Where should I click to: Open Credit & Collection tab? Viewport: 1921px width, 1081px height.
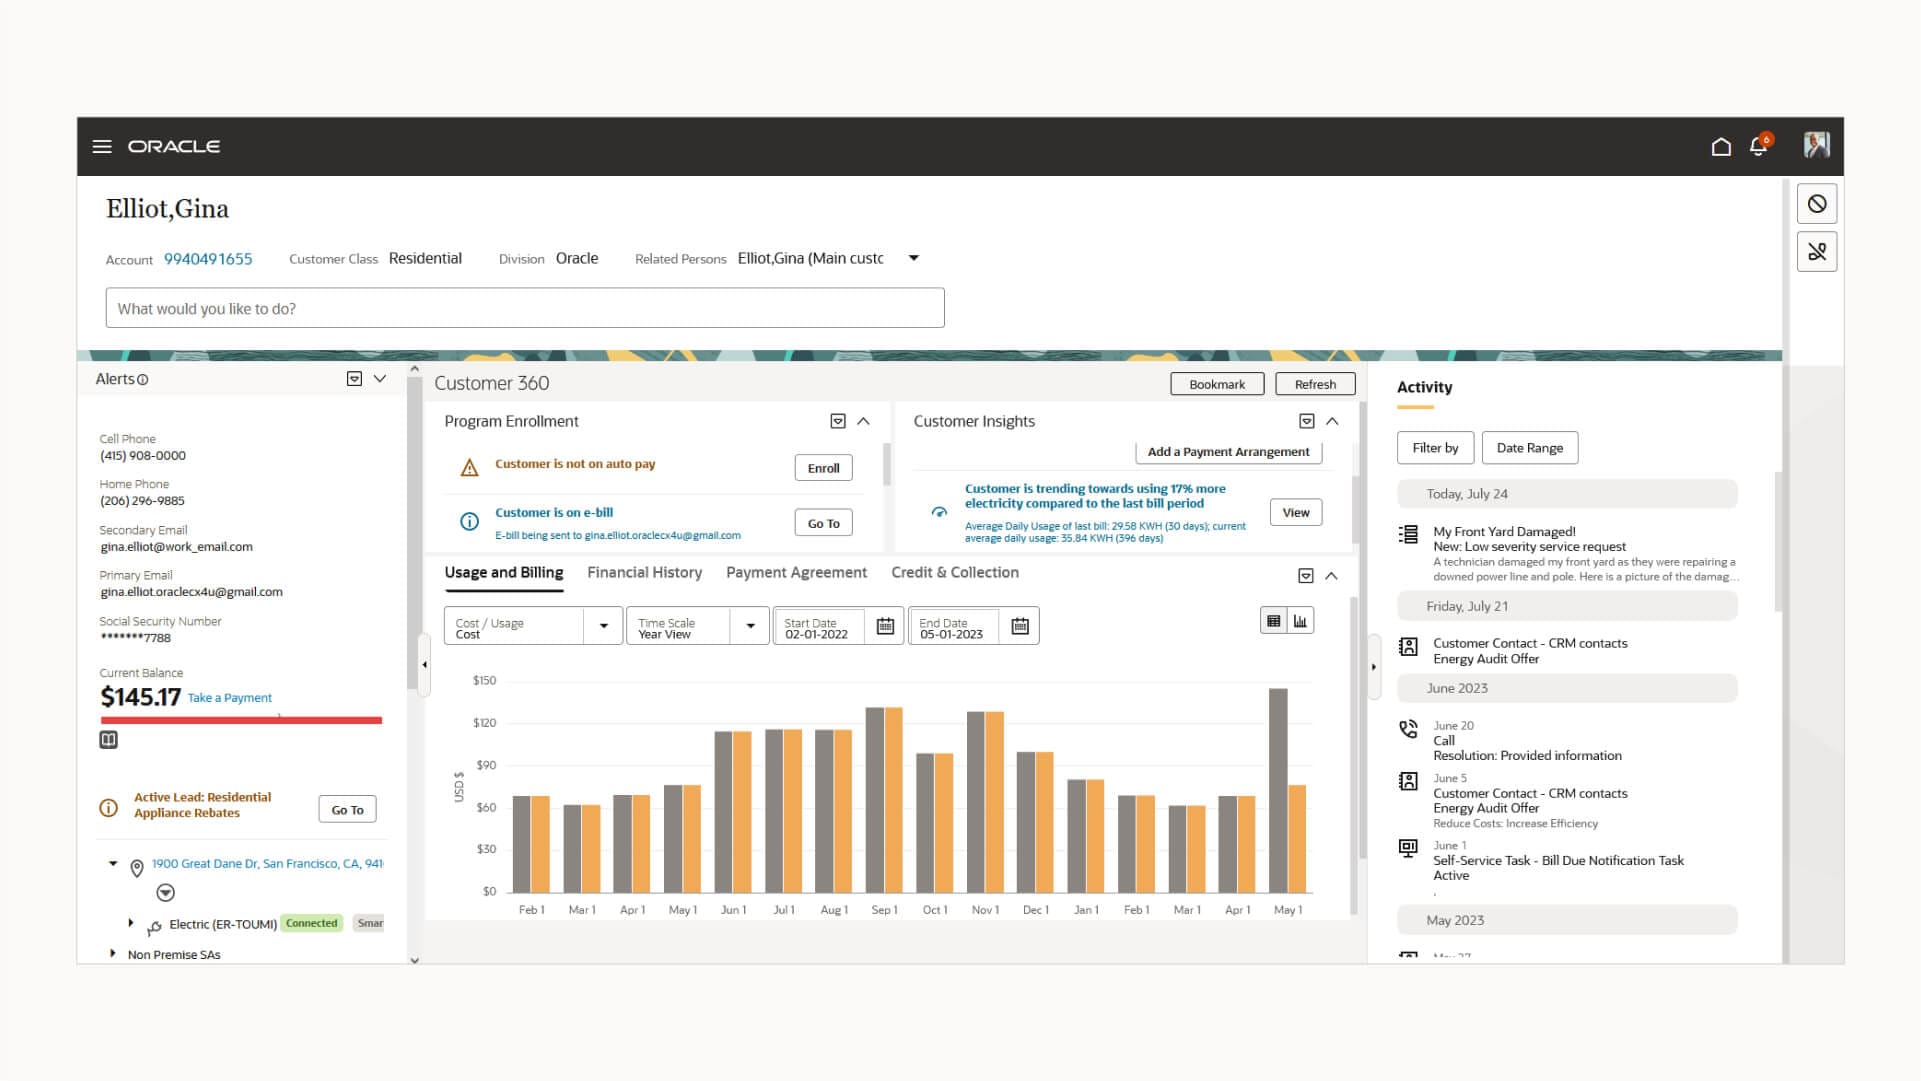point(954,573)
